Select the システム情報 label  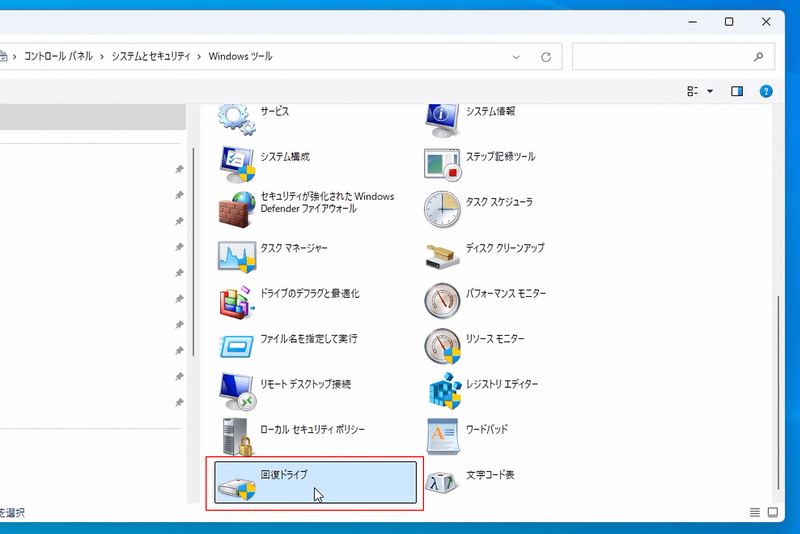tap(490, 111)
